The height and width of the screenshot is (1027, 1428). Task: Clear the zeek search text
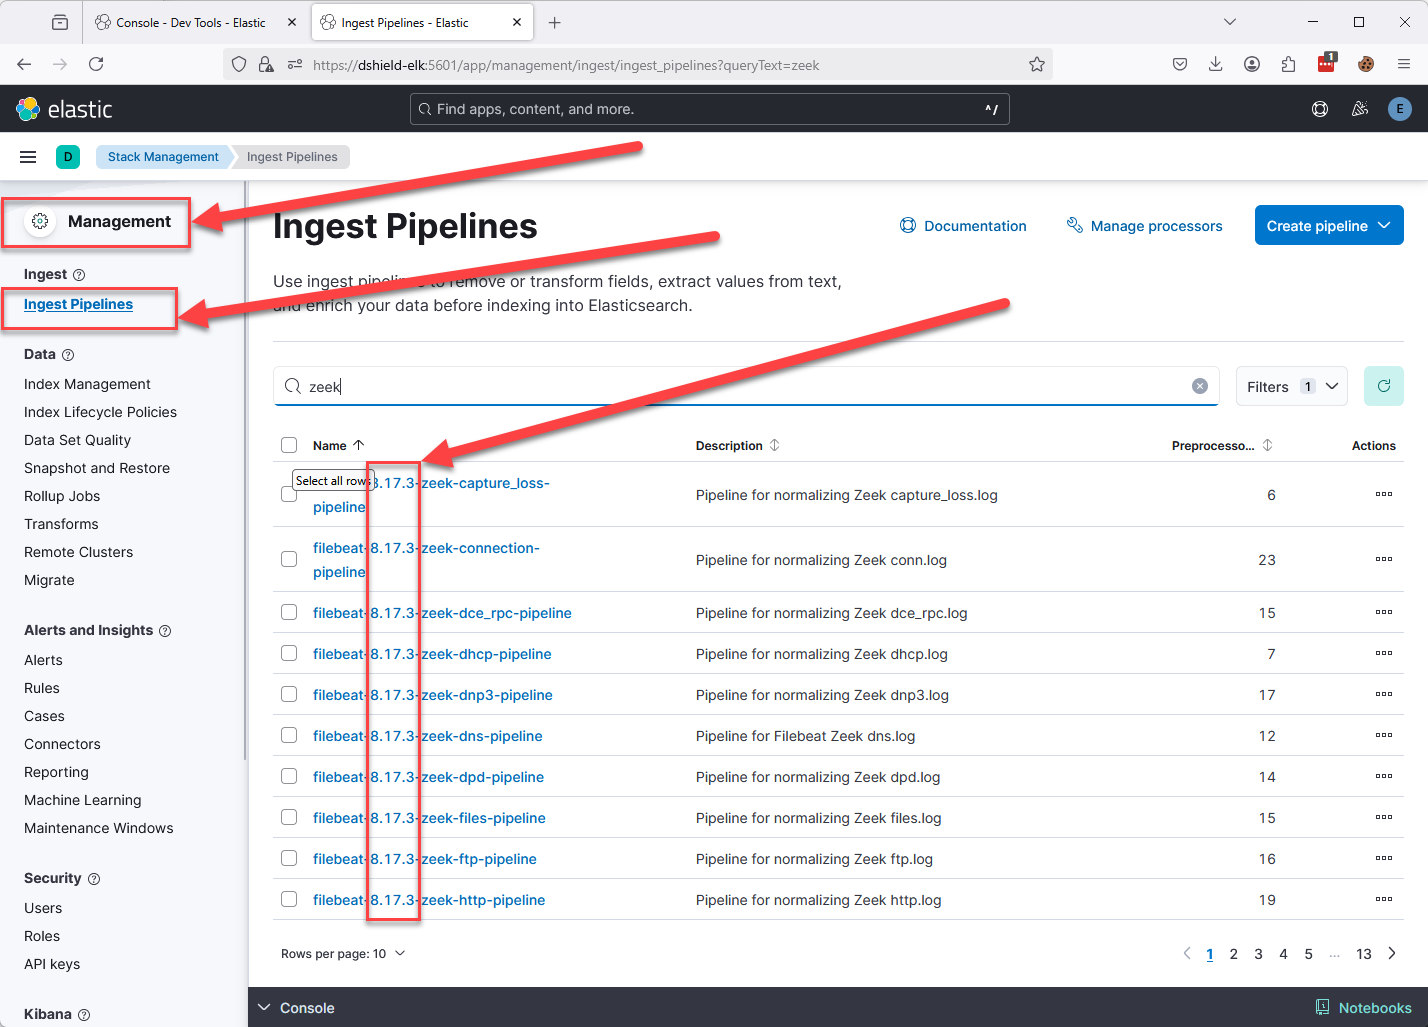coord(1199,386)
